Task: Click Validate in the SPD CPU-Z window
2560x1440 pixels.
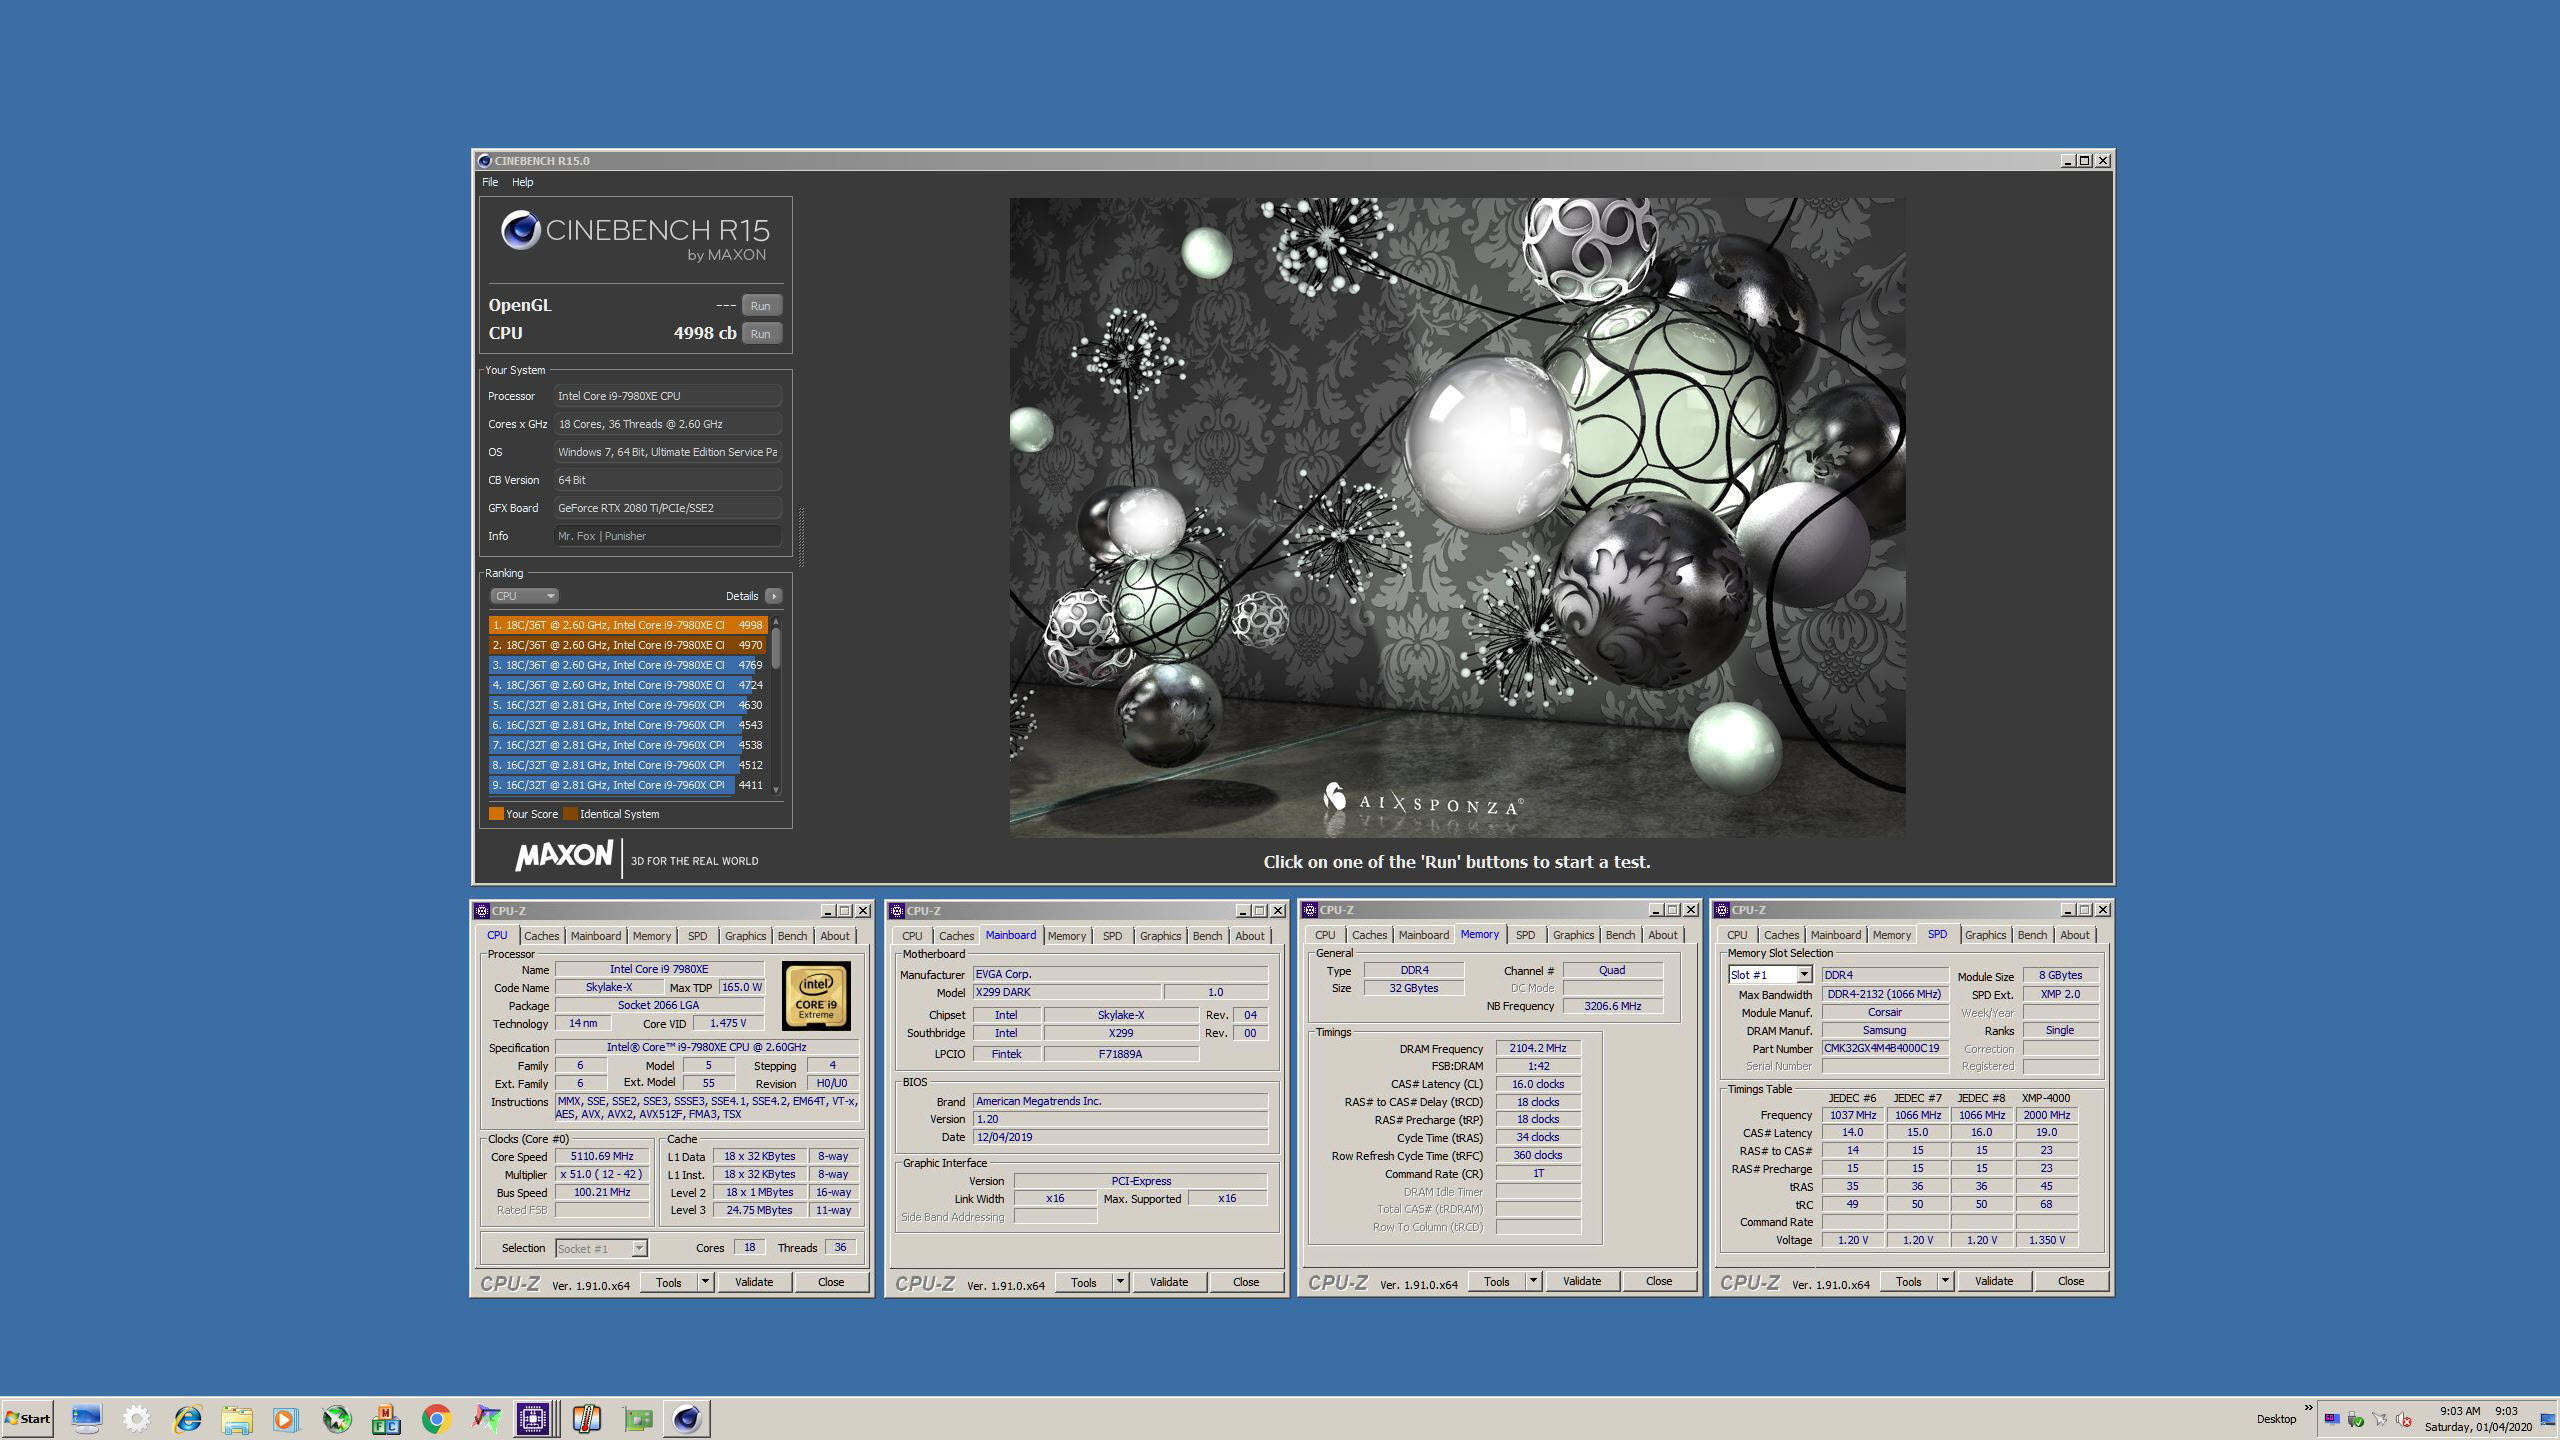Action: coord(1993,1281)
